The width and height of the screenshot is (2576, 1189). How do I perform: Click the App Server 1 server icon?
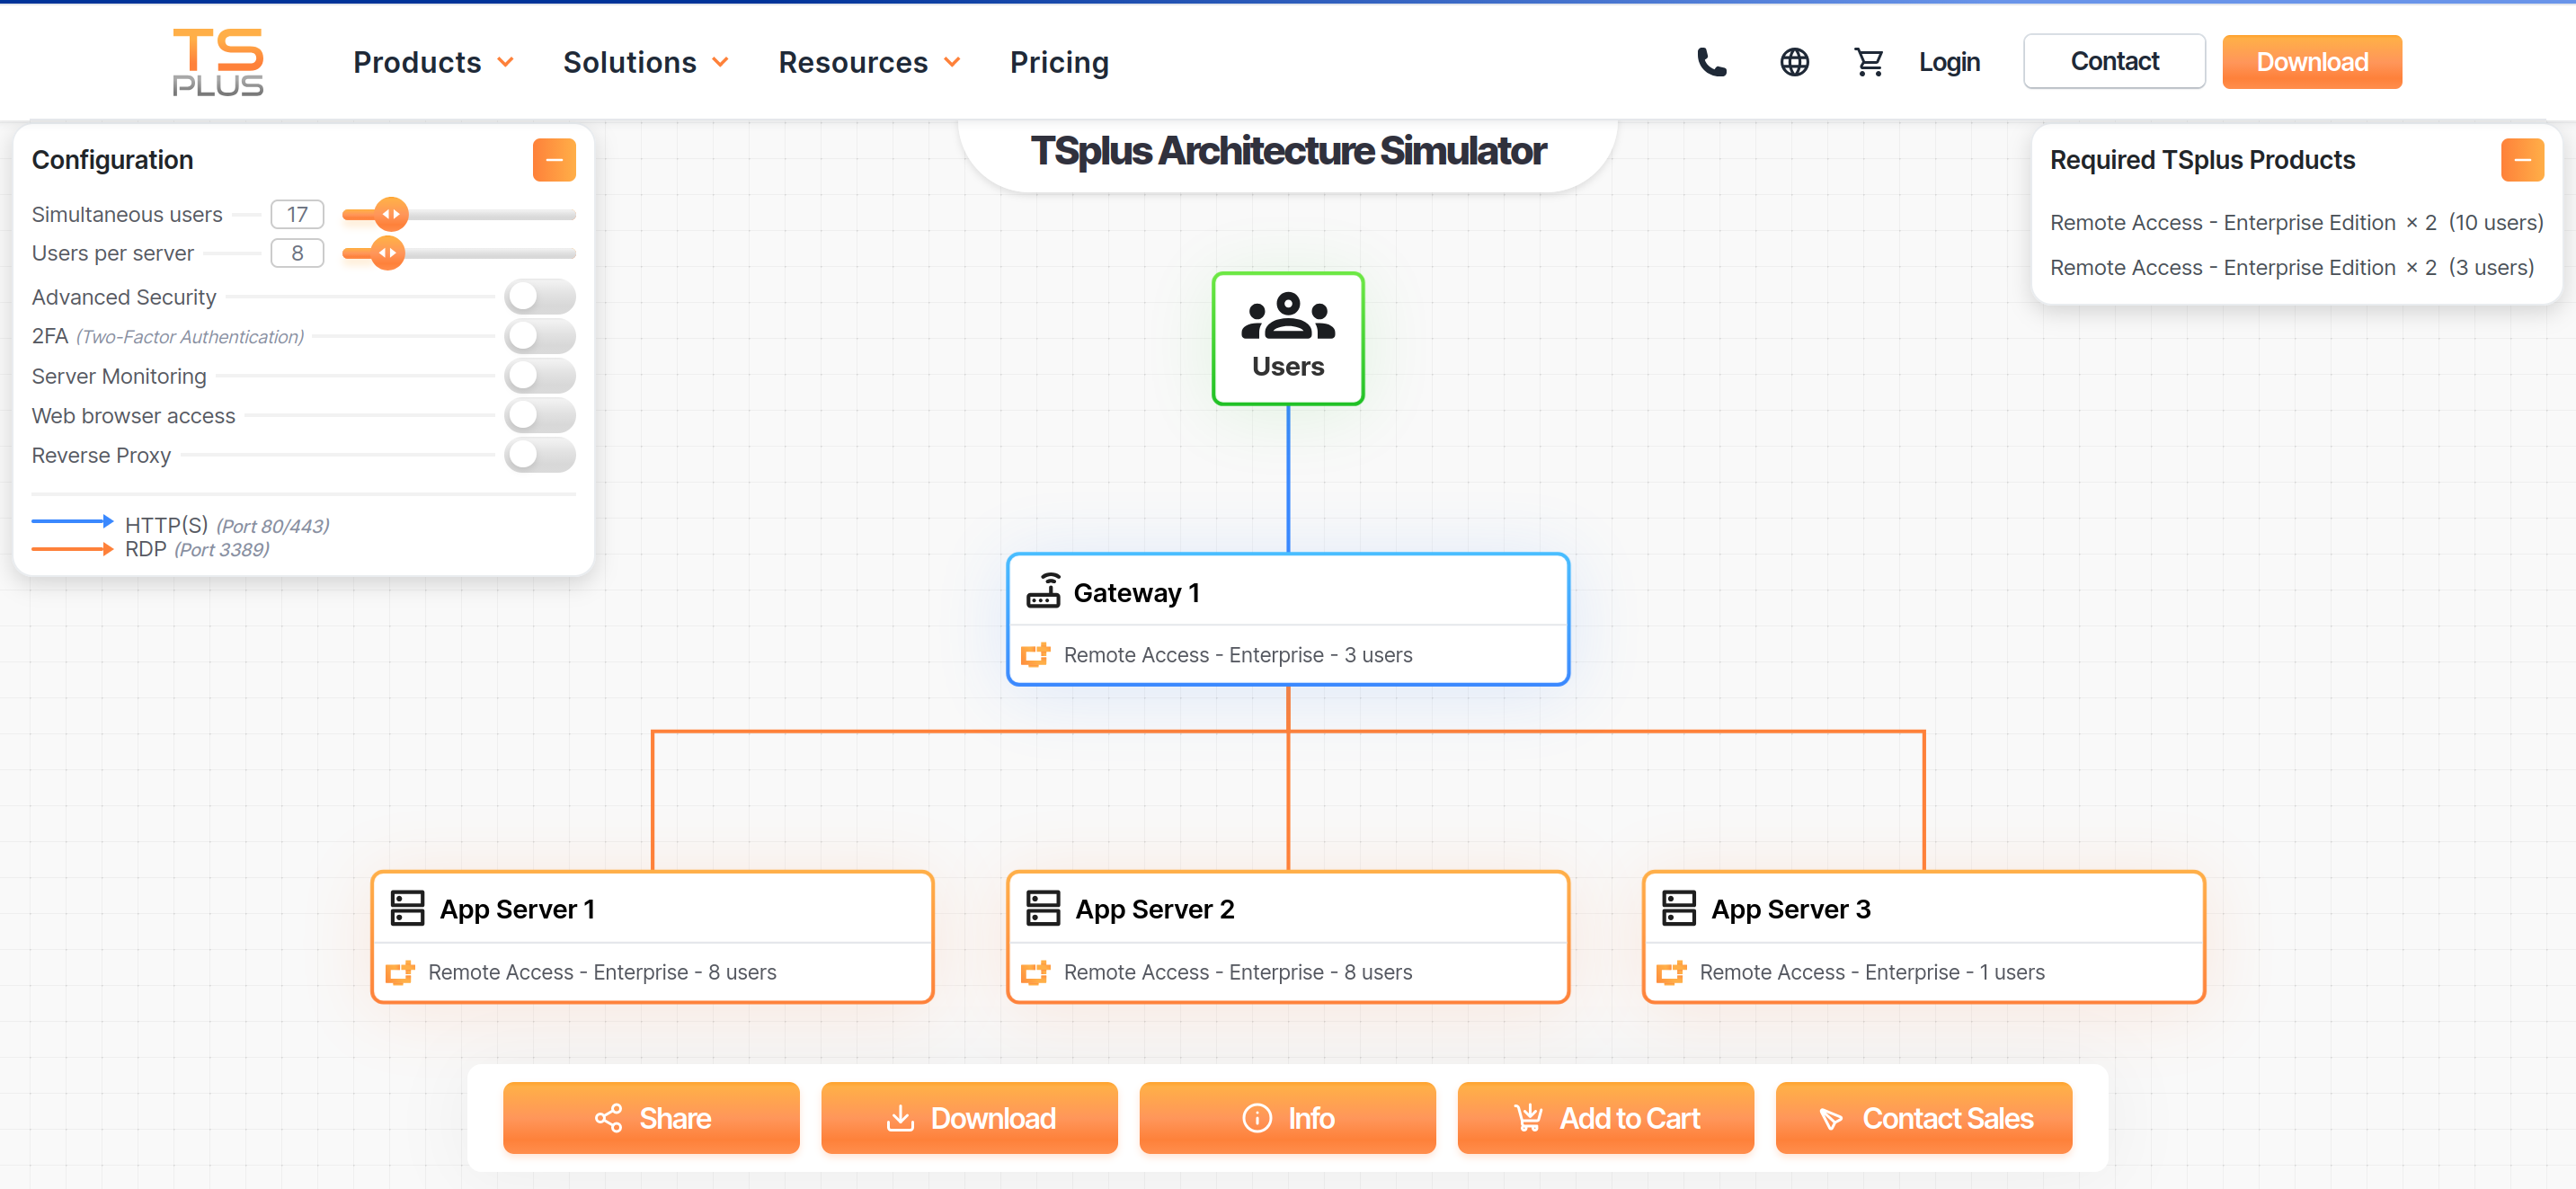407,908
